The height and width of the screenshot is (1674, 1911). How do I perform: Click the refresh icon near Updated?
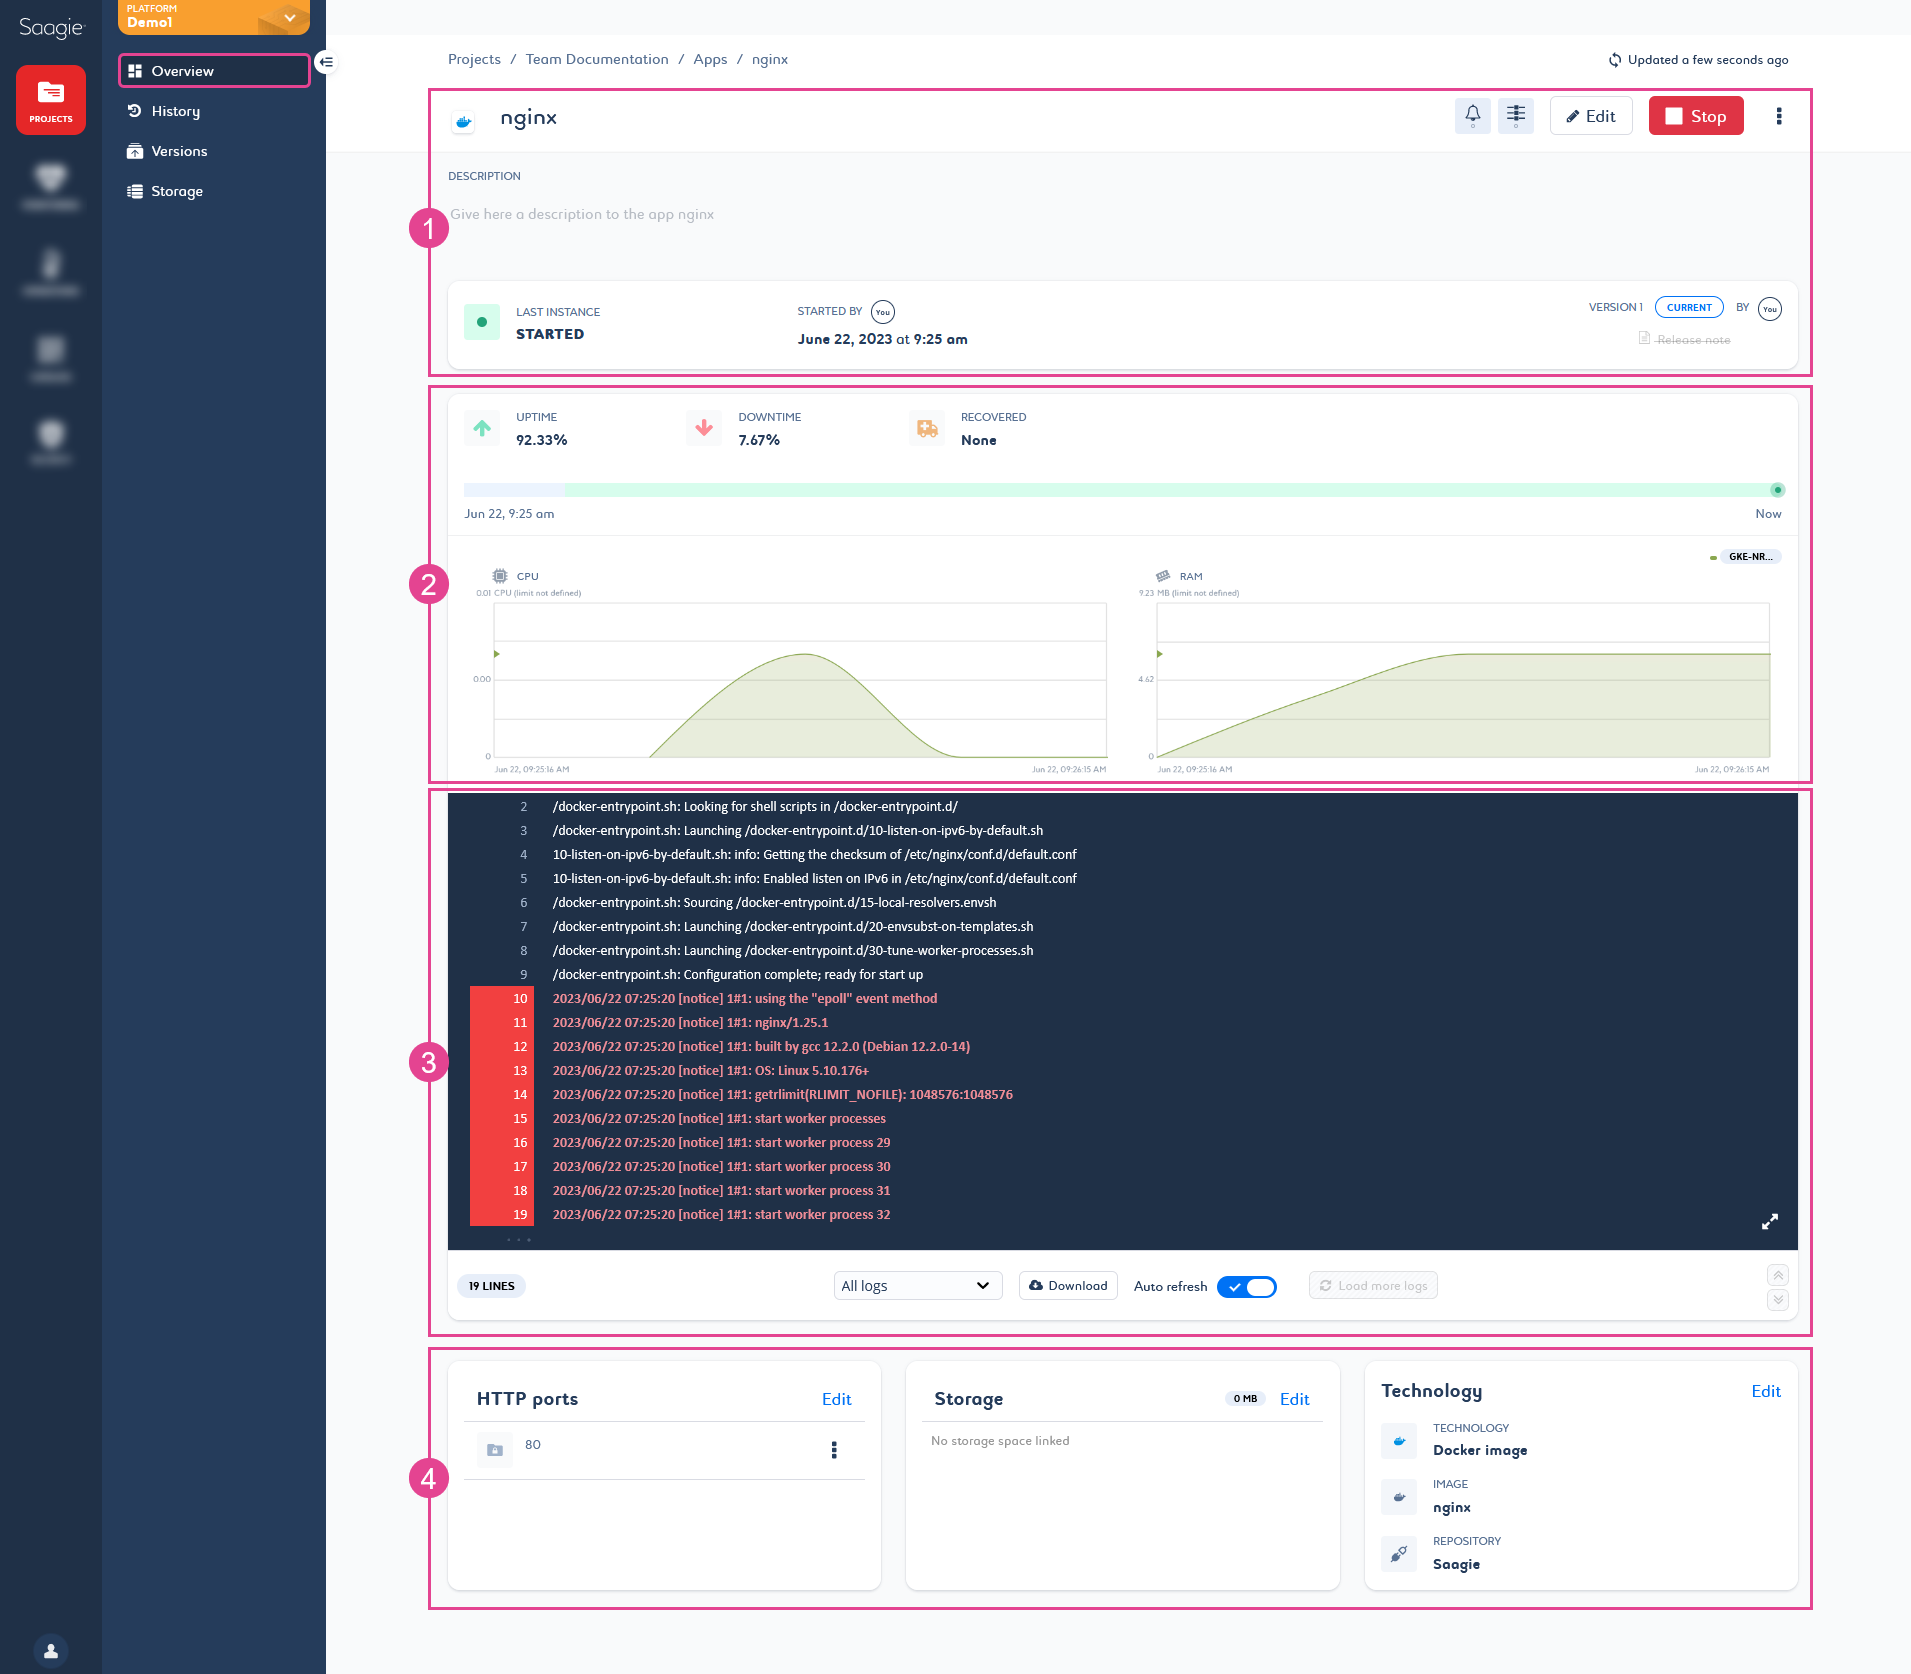(x=1615, y=60)
